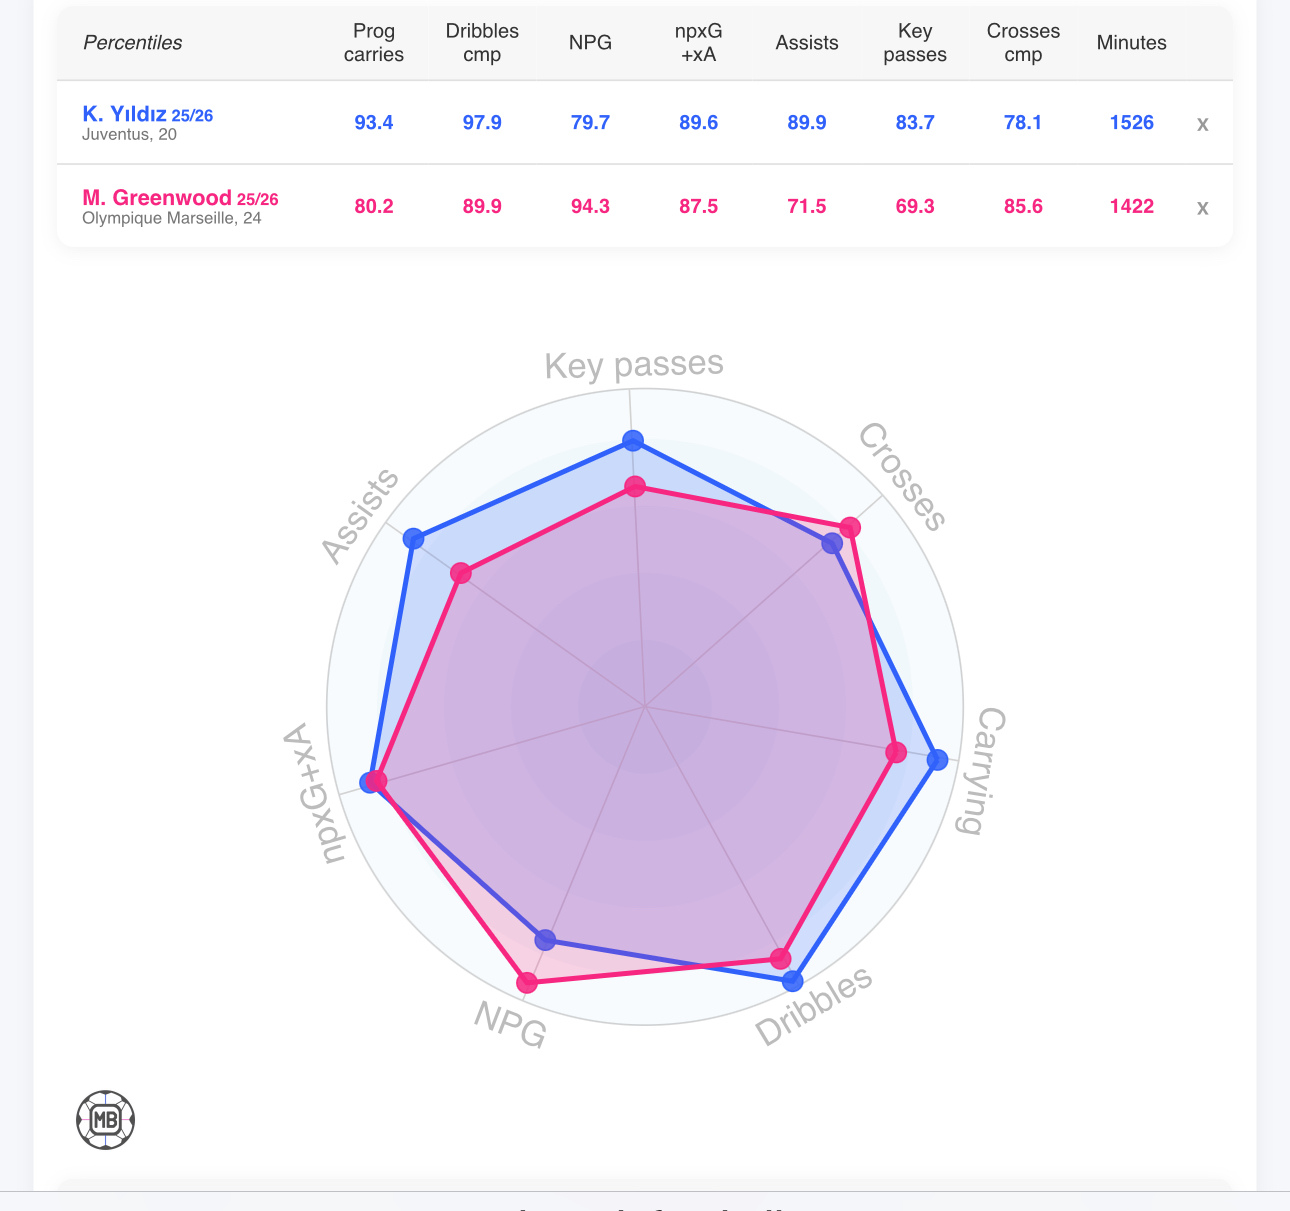
Task: Click the Dribbles cmp column header
Action: tap(482, 43)
